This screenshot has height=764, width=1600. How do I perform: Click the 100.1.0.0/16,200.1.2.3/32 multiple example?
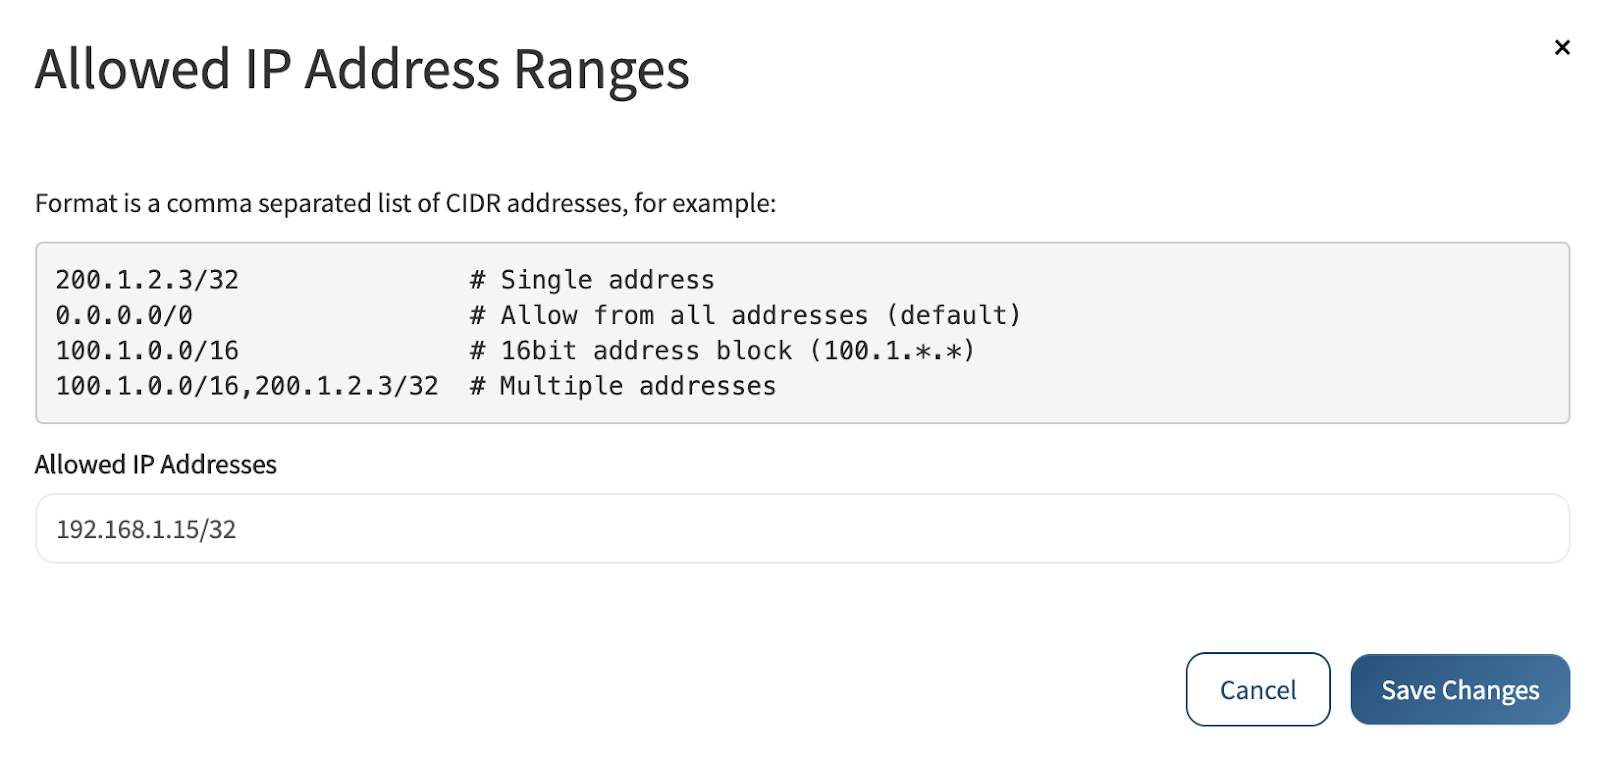coord(247,386)
